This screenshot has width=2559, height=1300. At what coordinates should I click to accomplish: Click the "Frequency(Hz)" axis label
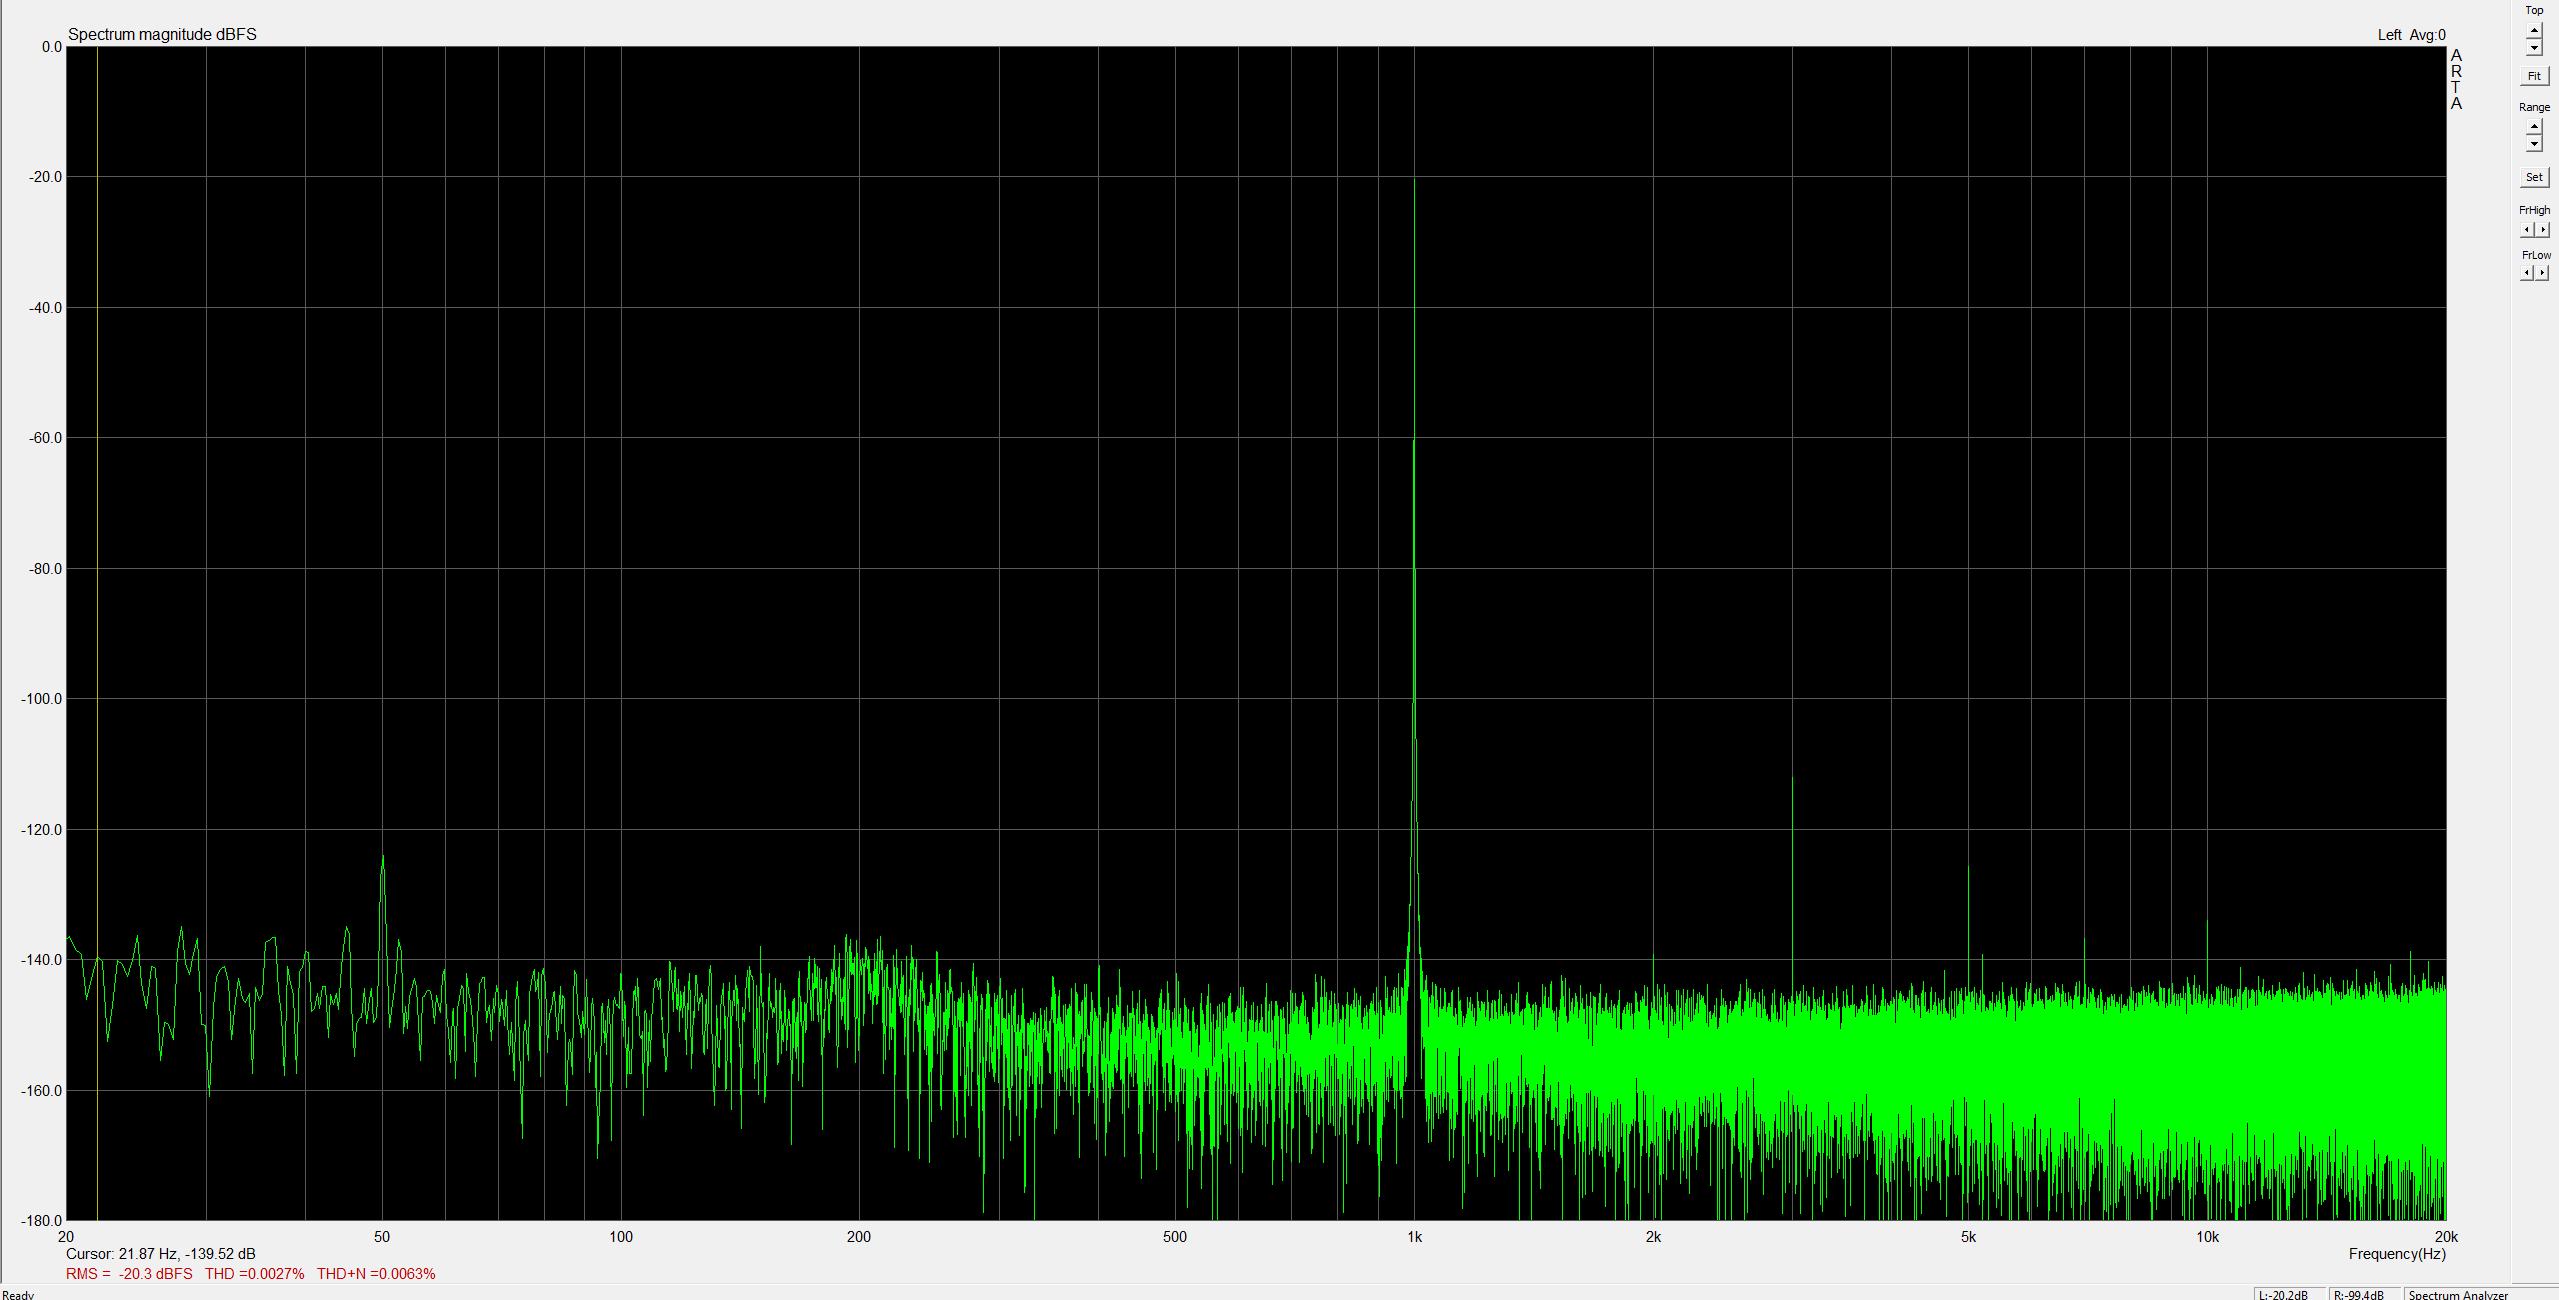[2397, 1254]
